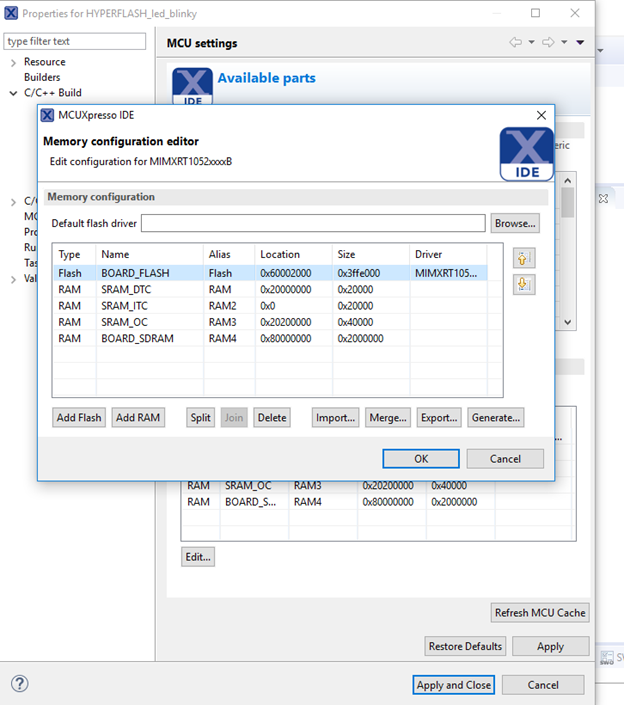
Task: Click the Generate... button
Action: (x=495, y=417)
